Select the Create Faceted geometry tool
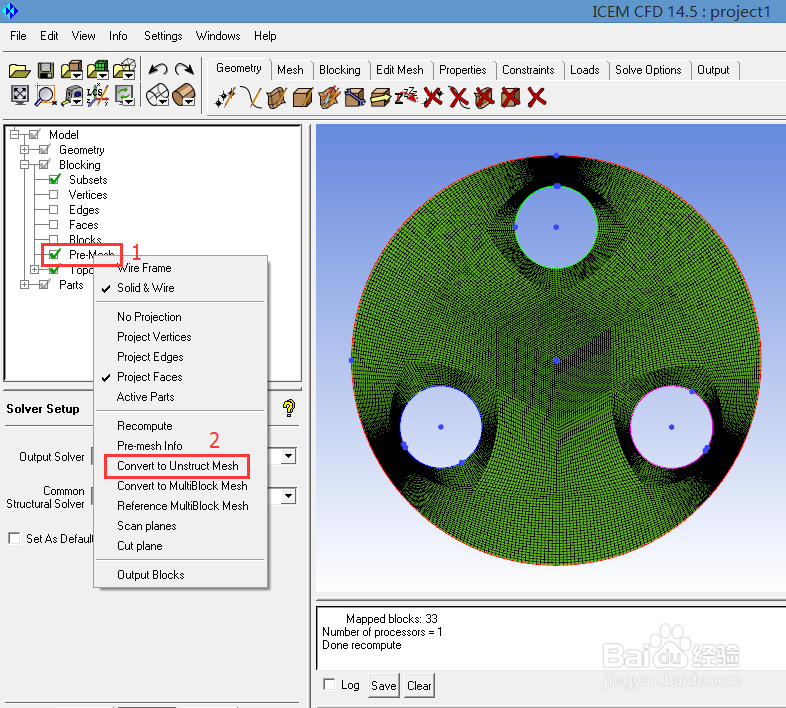786x708 pixels. 329,97
